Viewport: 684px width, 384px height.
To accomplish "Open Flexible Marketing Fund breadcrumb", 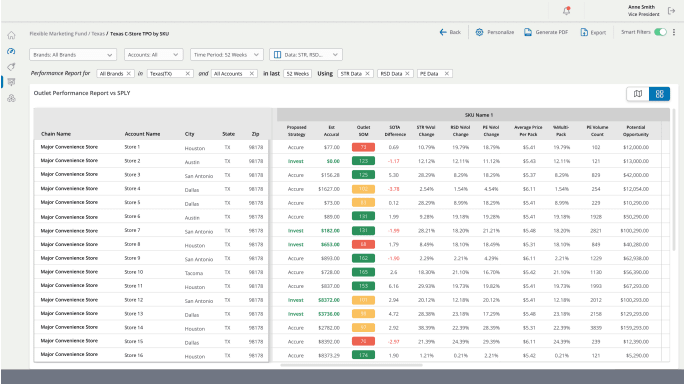I will click(x=58, y=34).
